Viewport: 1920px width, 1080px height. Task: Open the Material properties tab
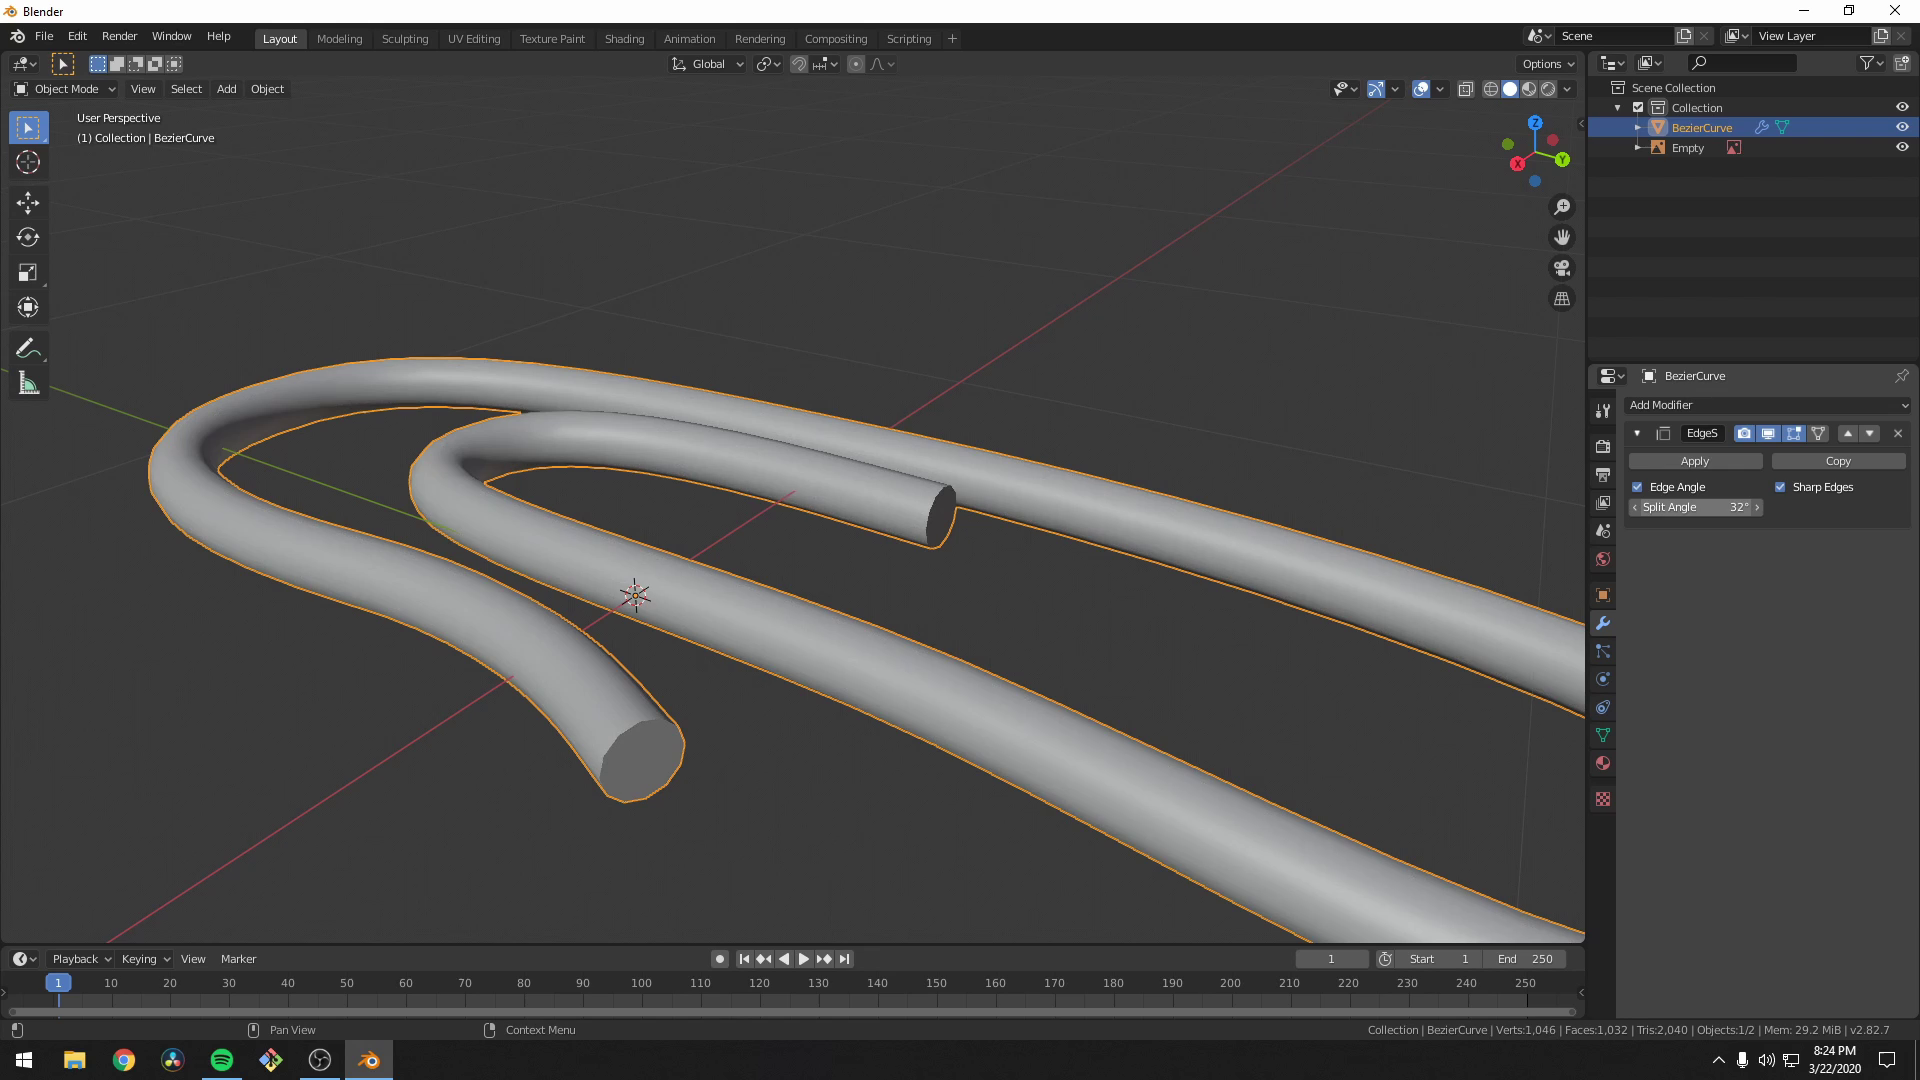[1603, 763]
